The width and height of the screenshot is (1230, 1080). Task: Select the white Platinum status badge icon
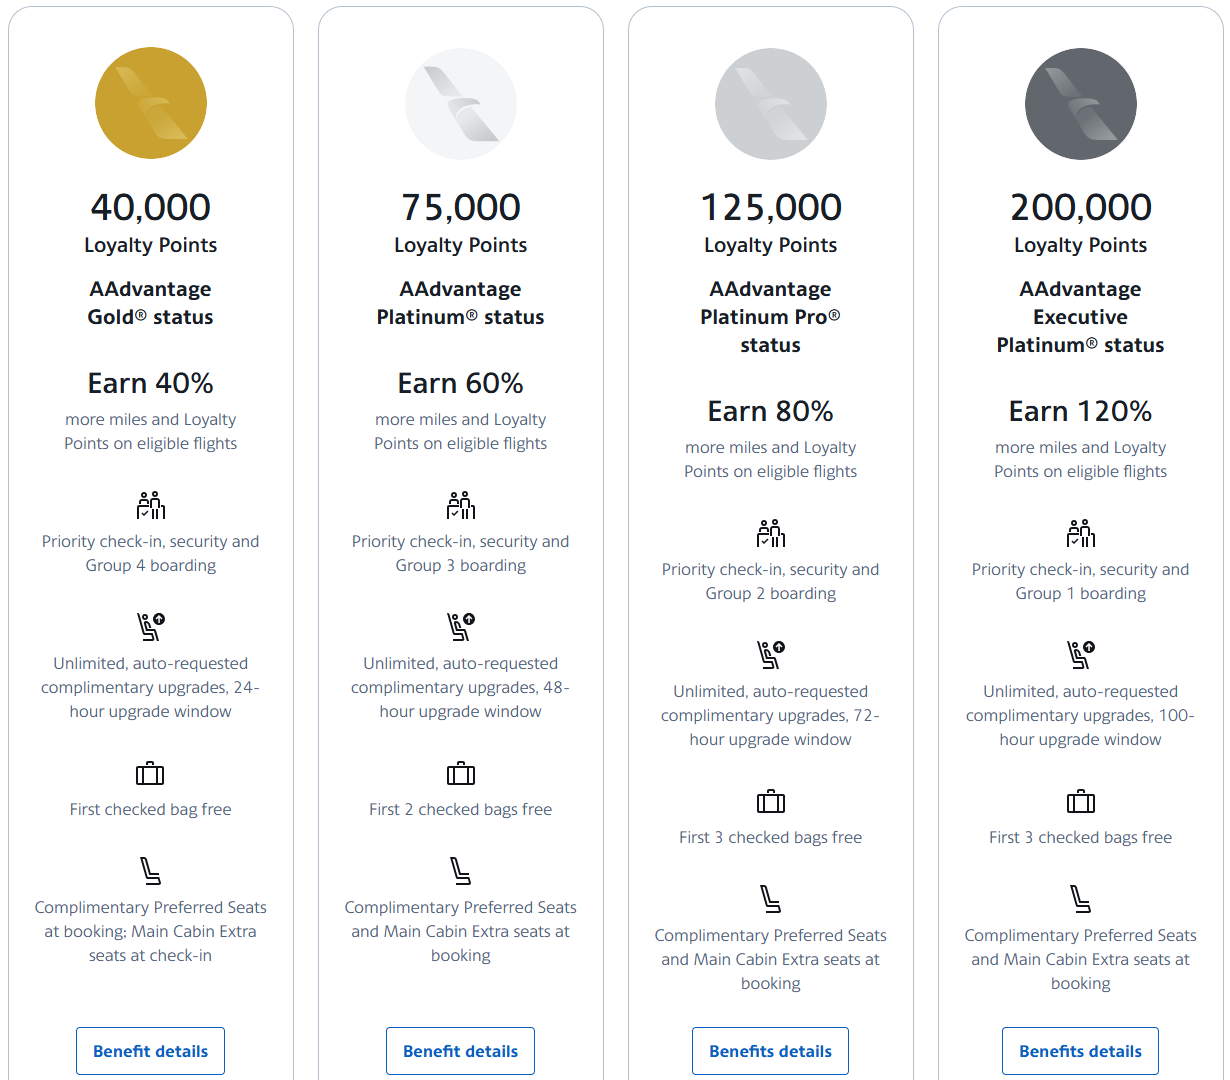[460, 103]
